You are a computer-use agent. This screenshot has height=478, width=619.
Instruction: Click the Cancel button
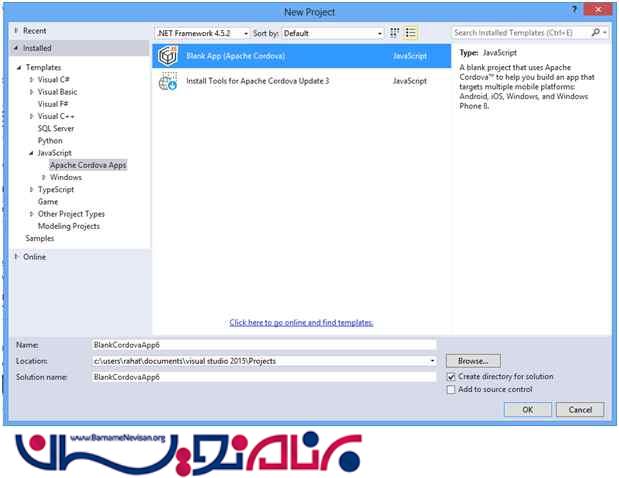click(580, 410)
